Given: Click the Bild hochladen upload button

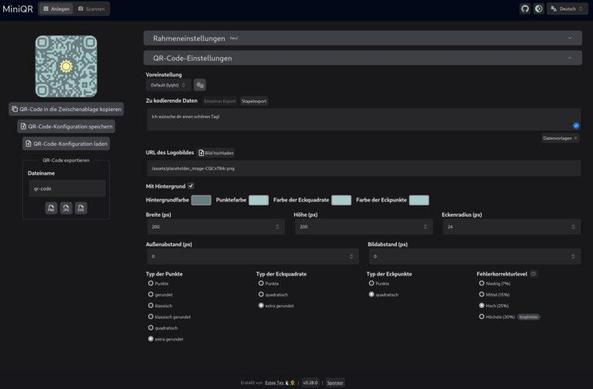Looking at the screenshot, I should point(216,153).
